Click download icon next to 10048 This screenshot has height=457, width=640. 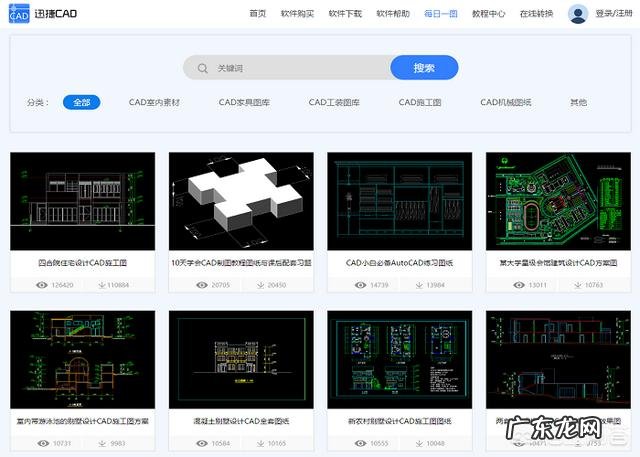coord(419,443)
